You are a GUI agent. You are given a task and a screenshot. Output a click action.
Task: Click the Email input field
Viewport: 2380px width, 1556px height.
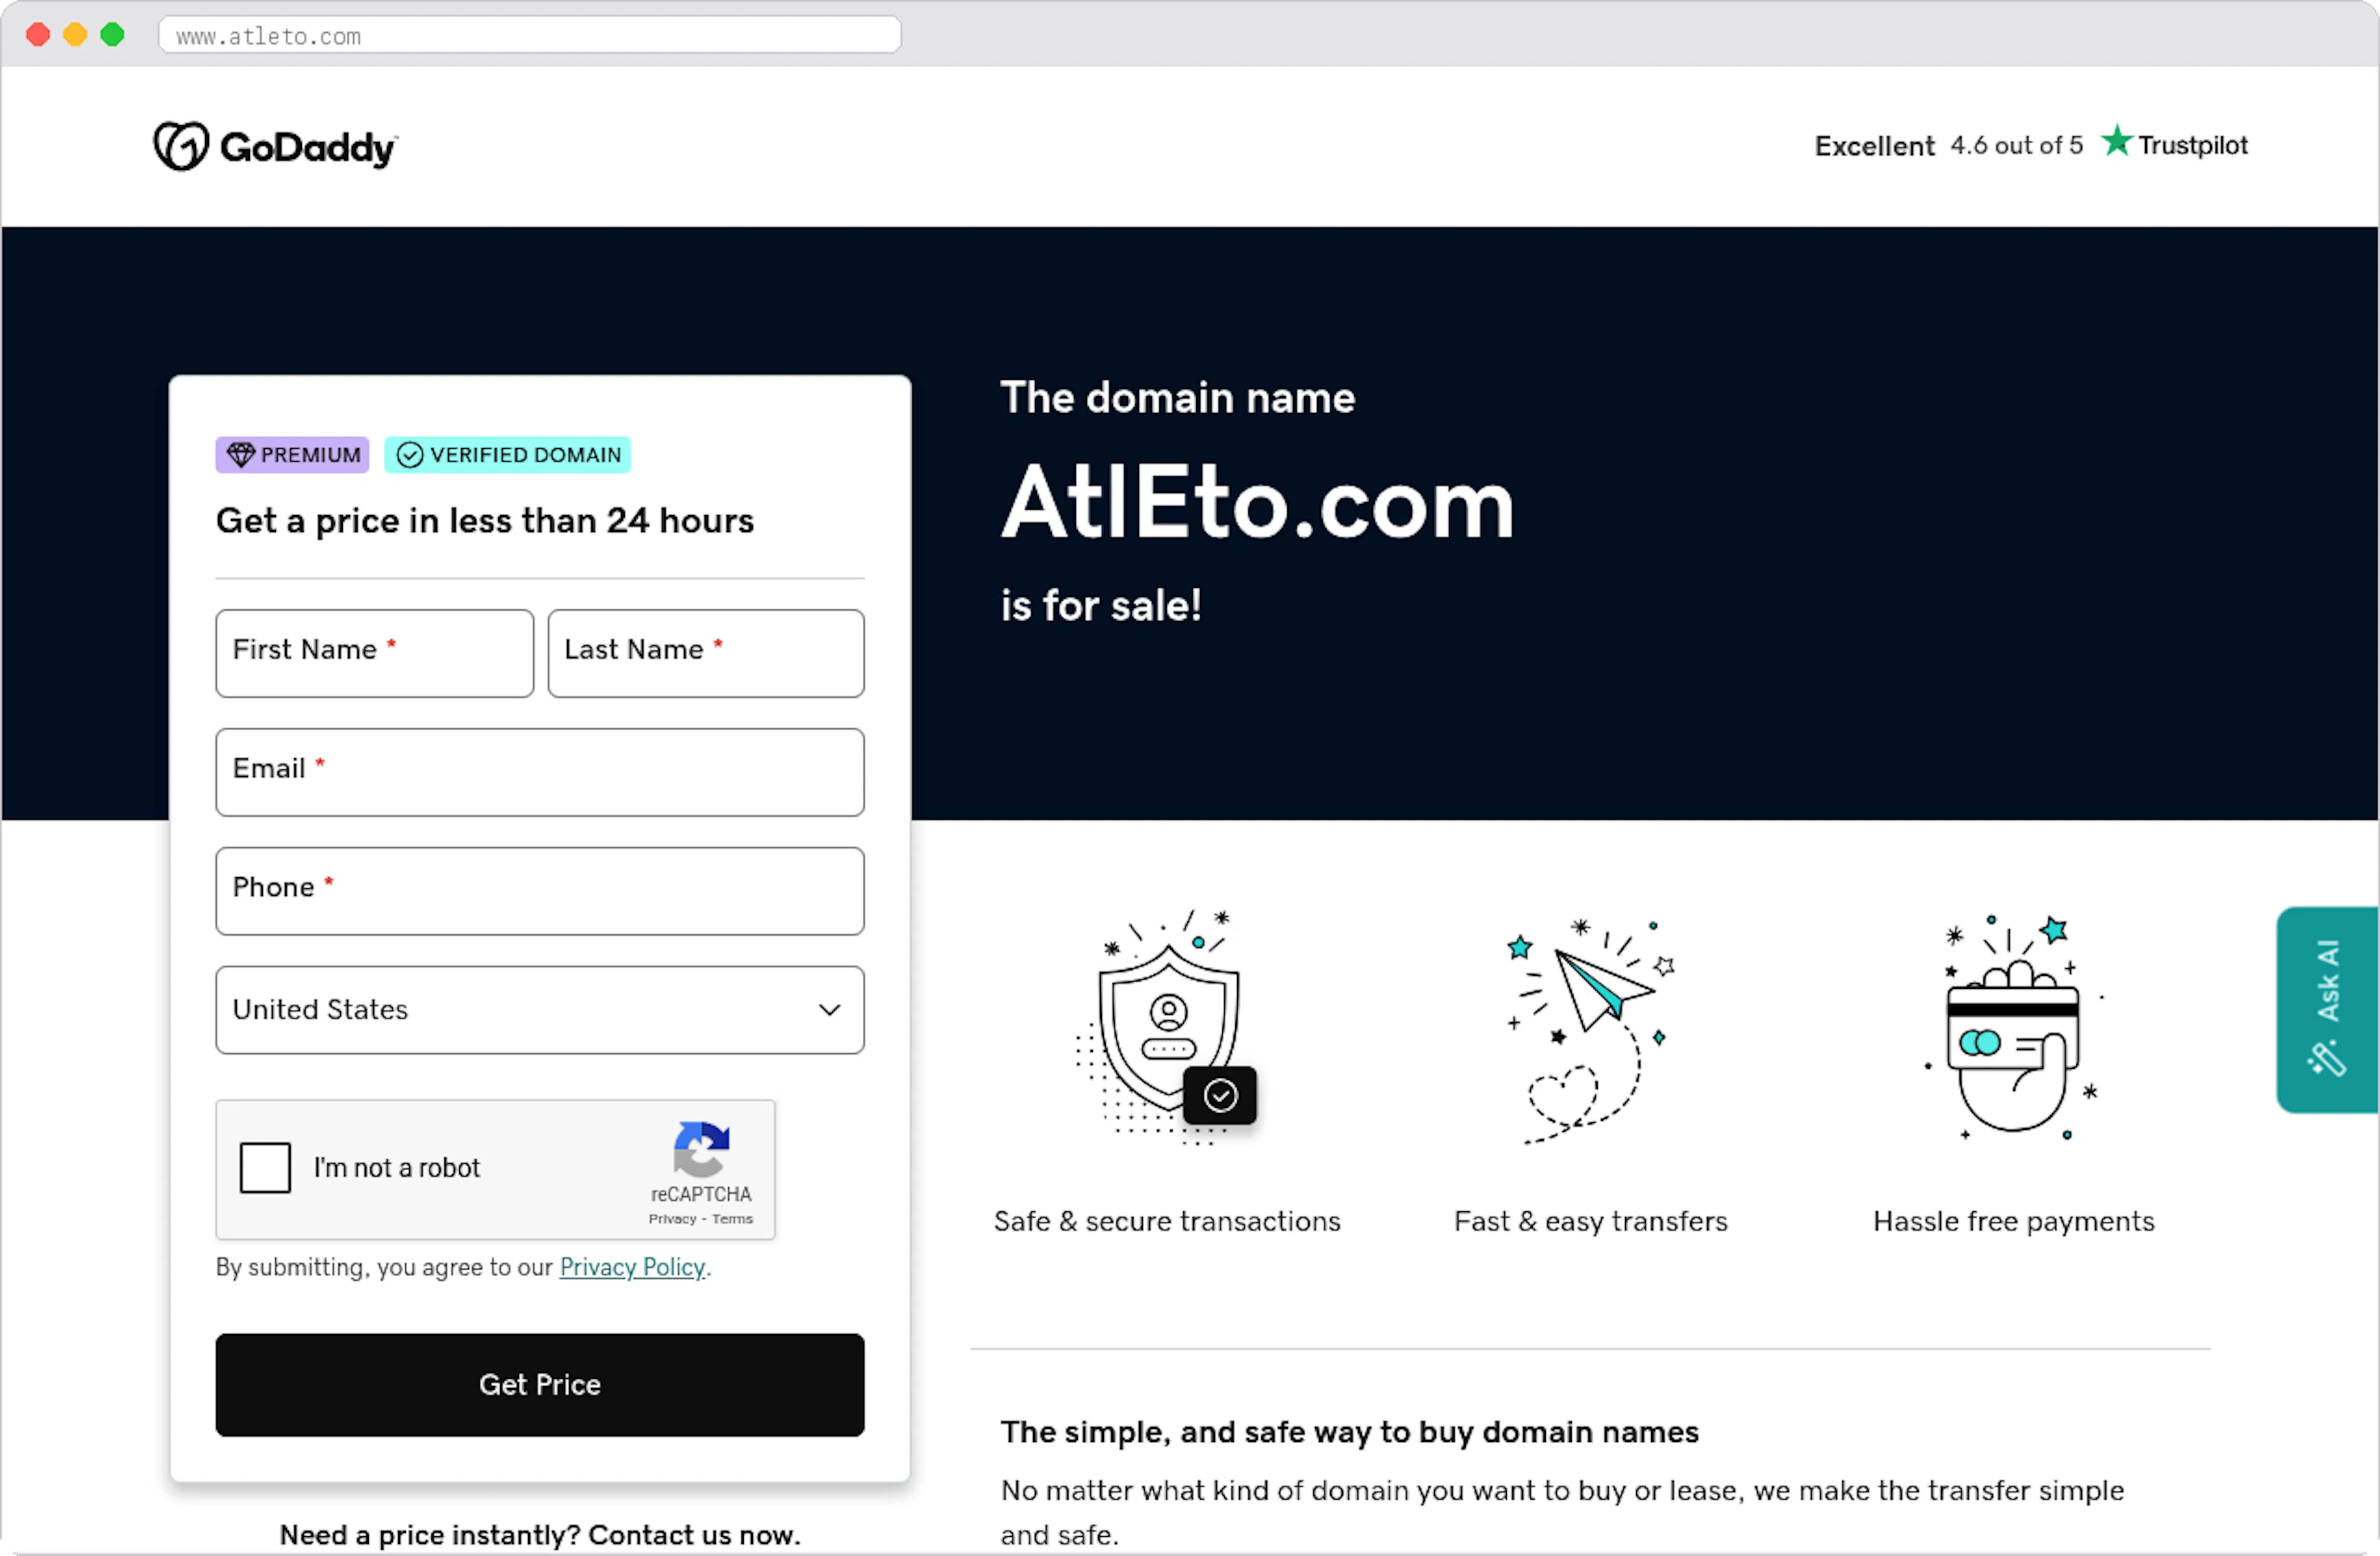[539, 772]
